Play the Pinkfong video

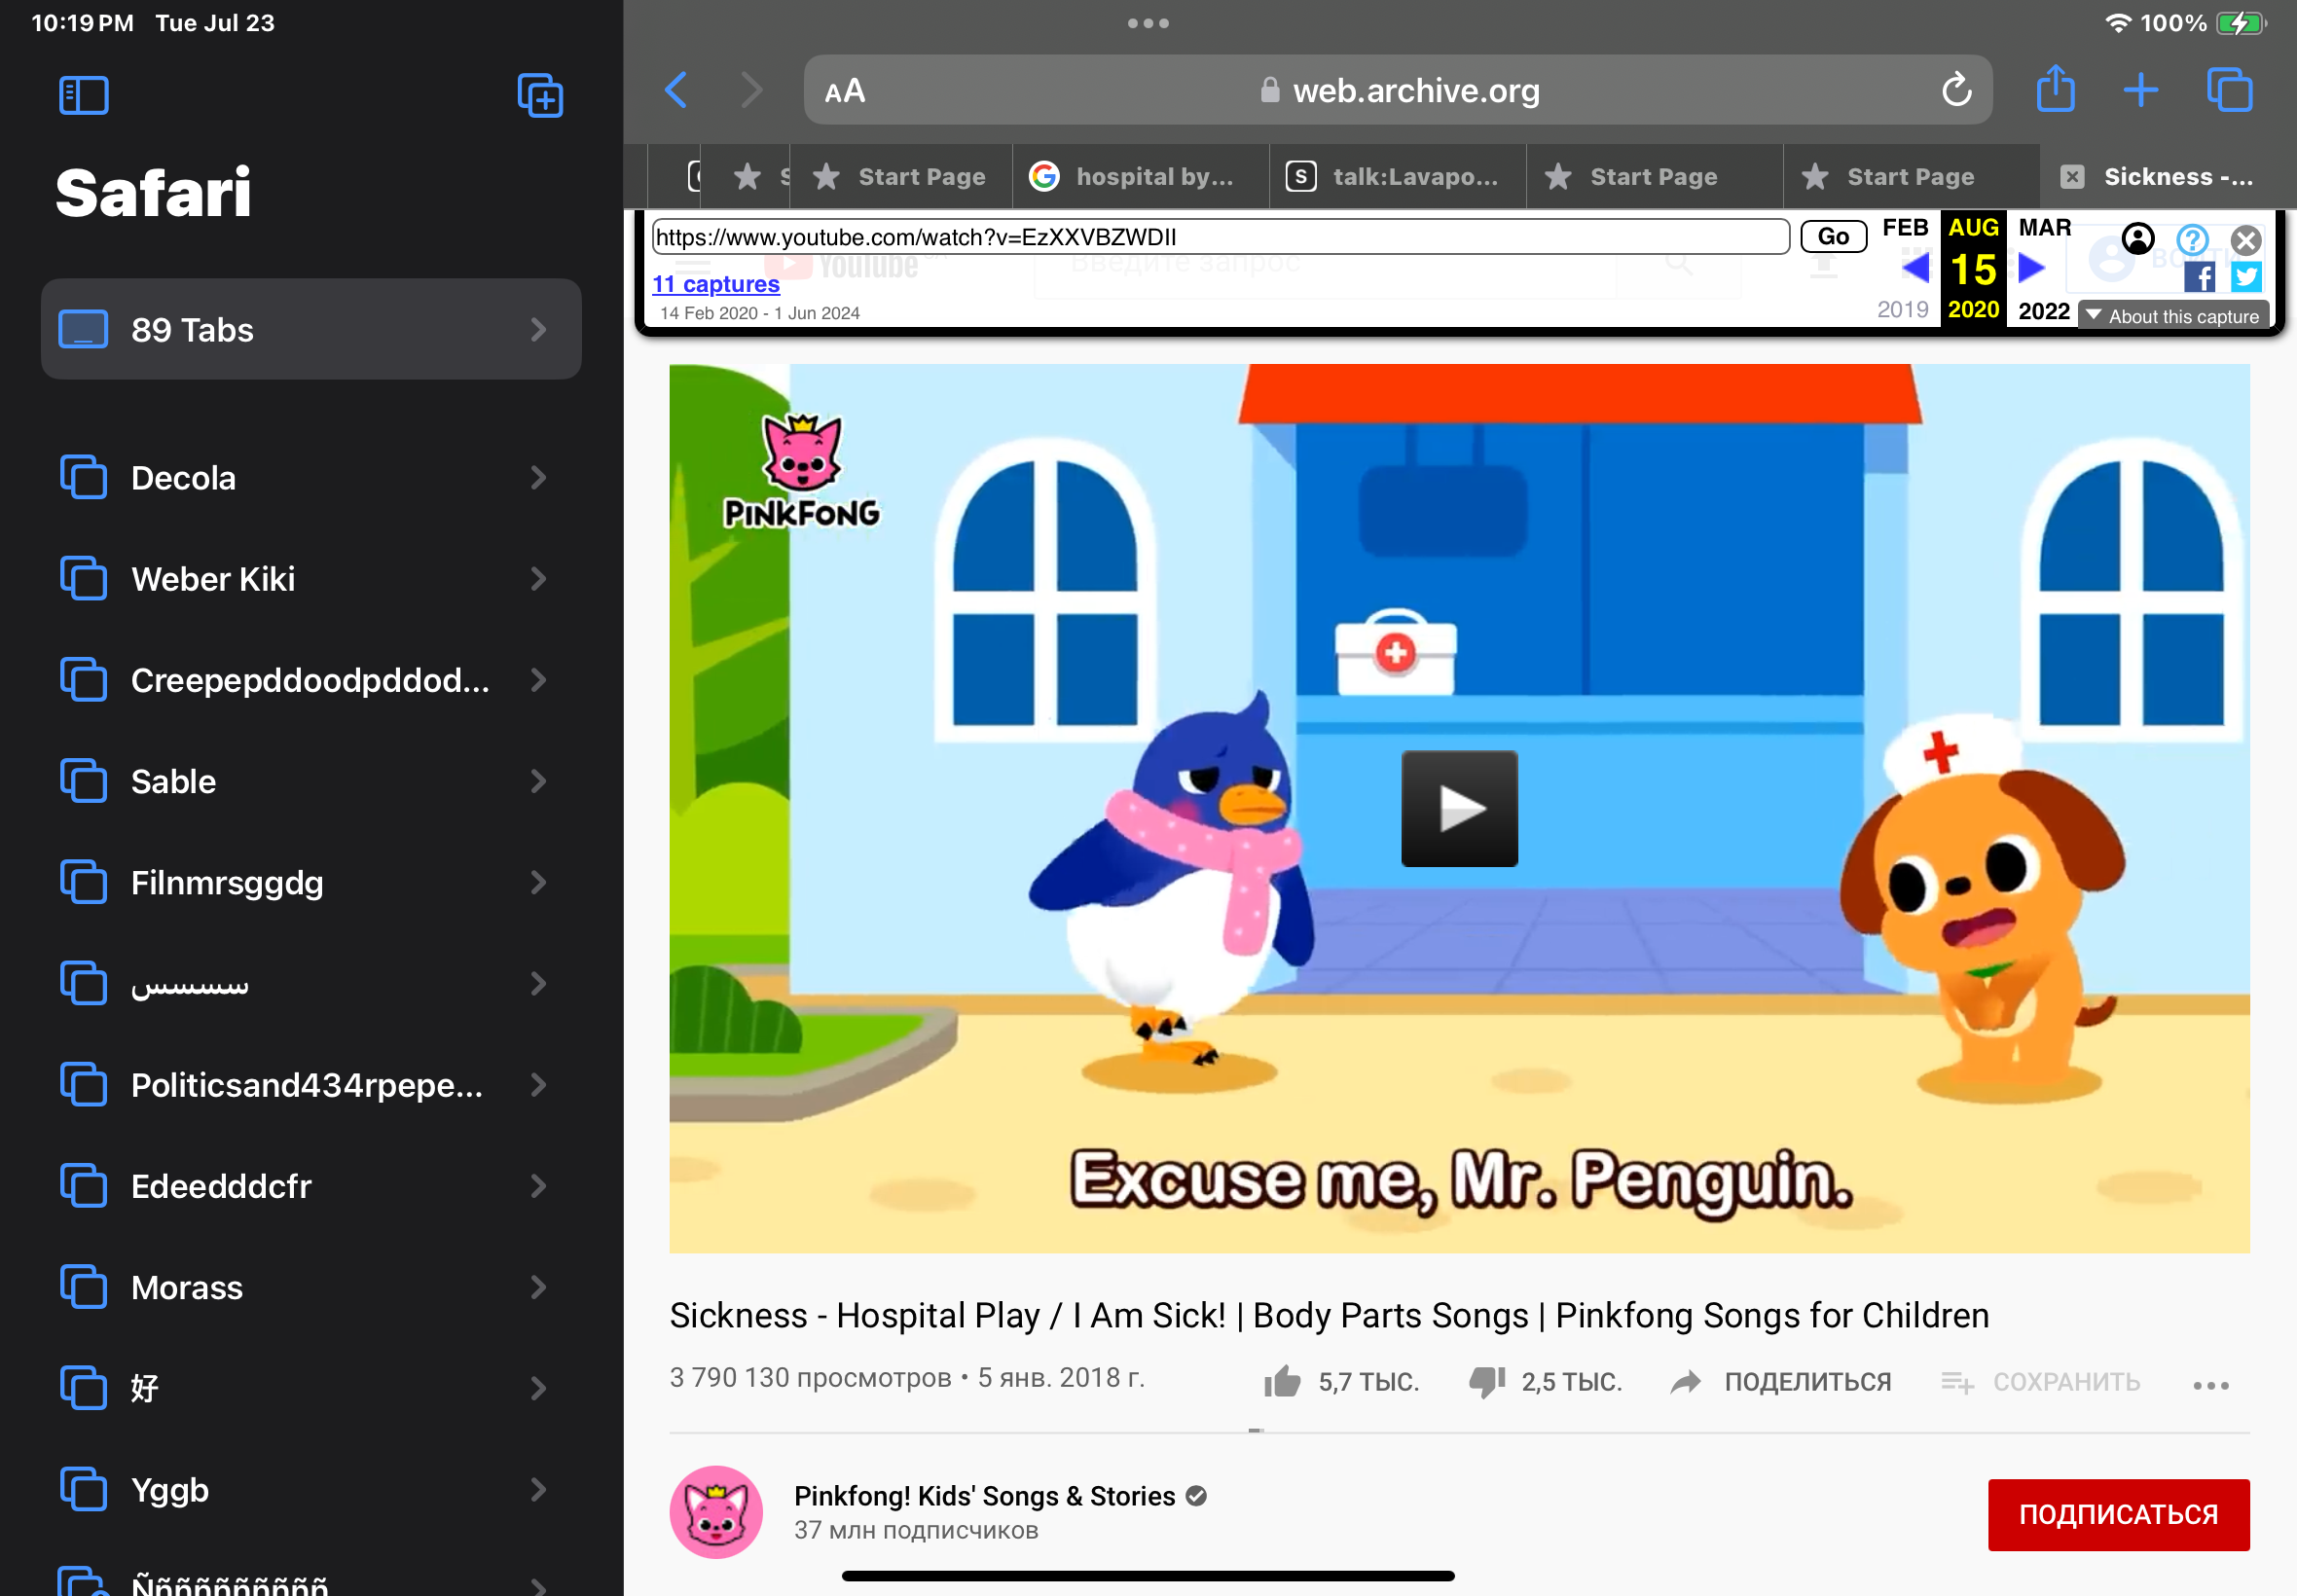pos(1459,808)
